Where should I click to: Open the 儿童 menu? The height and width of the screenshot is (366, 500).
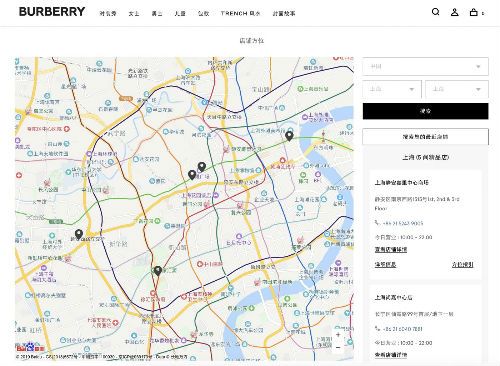[180, 13]
